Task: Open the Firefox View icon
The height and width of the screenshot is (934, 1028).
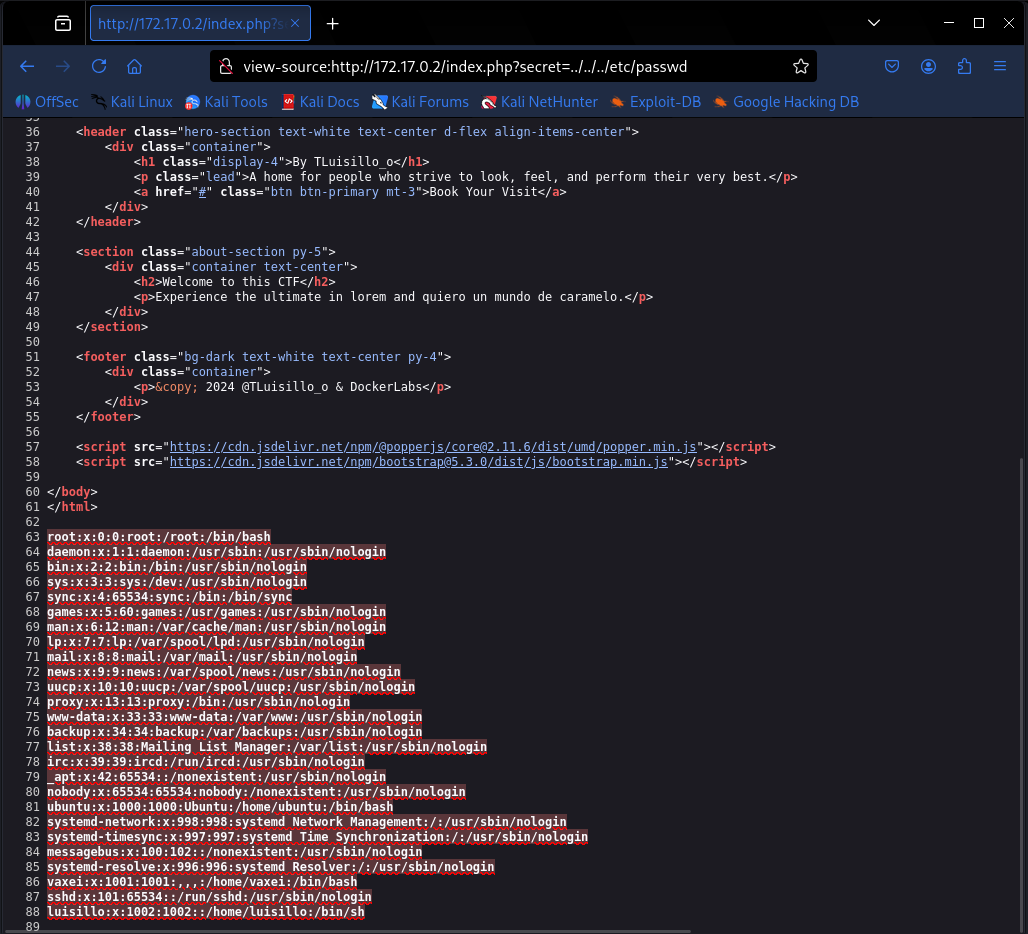Action: tap(63, 24)
